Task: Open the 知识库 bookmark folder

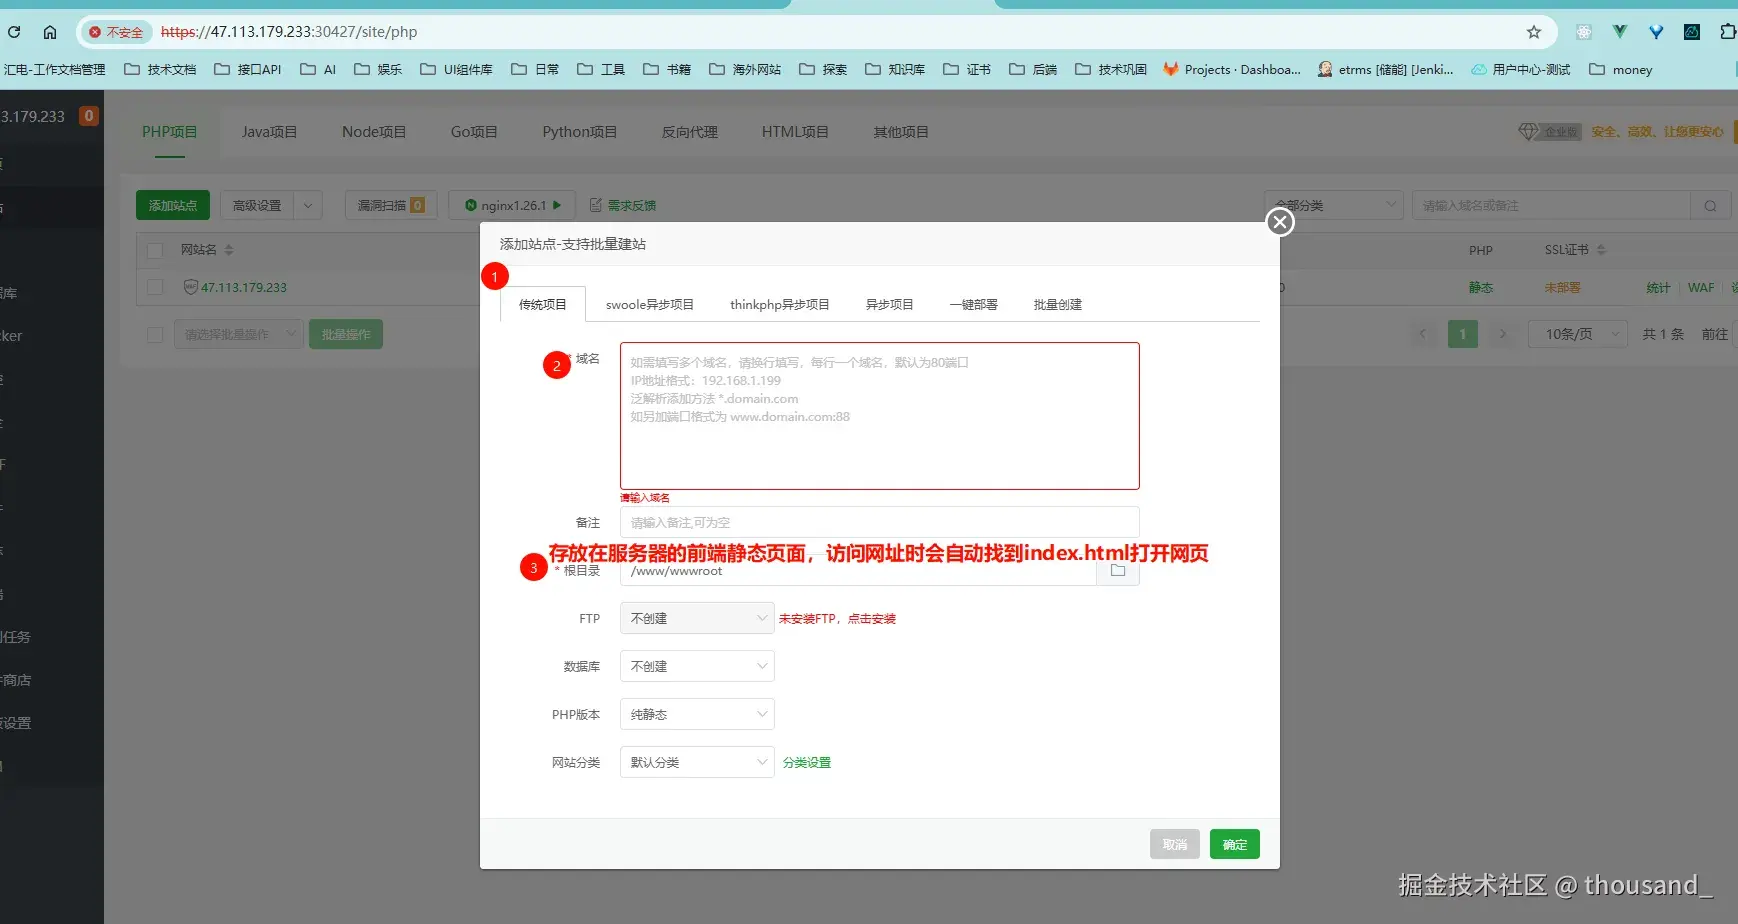Action: click(x=895, y=70)
